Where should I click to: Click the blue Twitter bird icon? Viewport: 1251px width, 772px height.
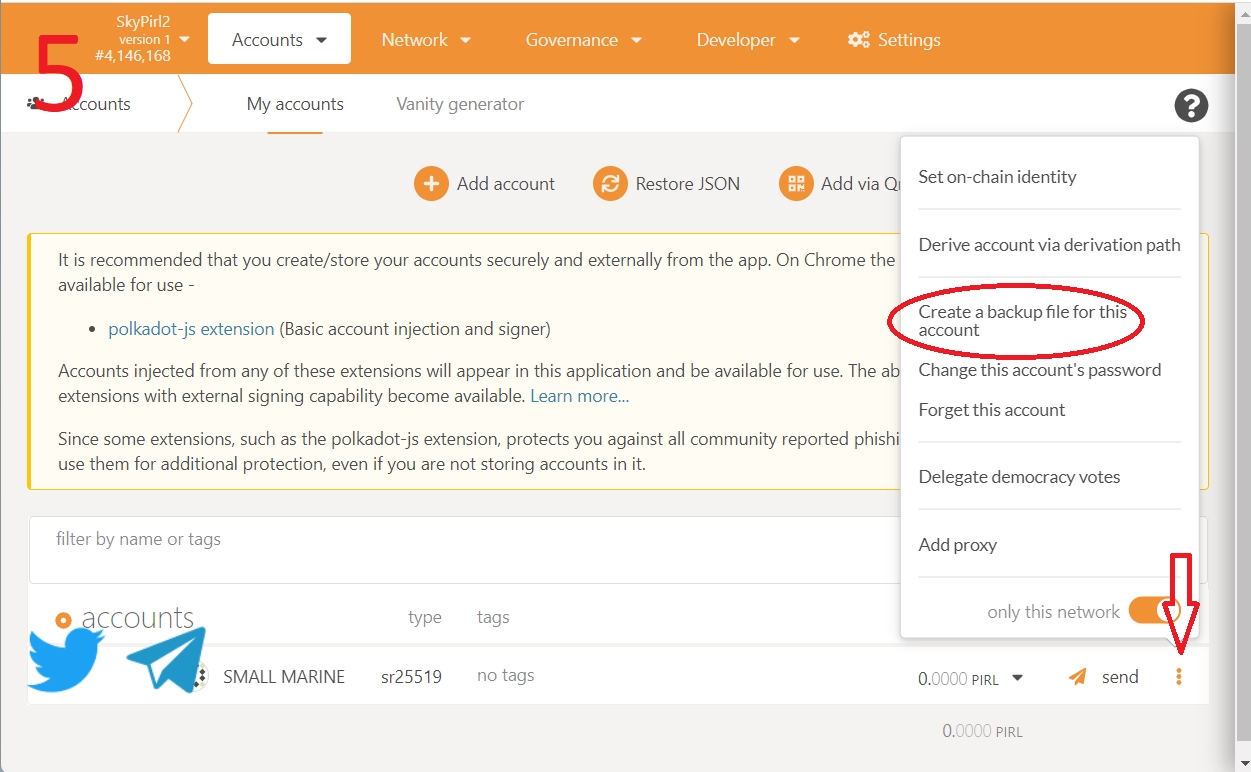point(65,660)
